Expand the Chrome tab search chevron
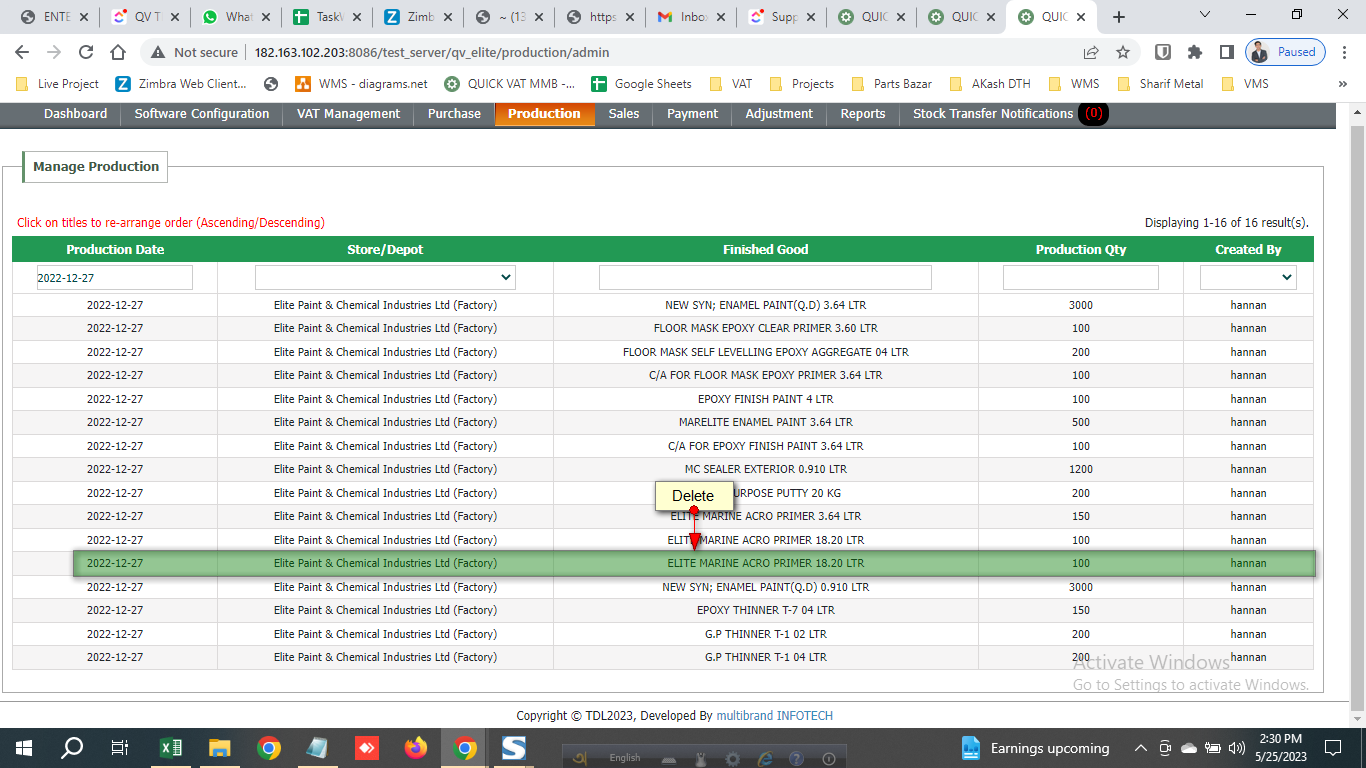The height and width of the screenshot is (768, 1366). coord(1205,15)
